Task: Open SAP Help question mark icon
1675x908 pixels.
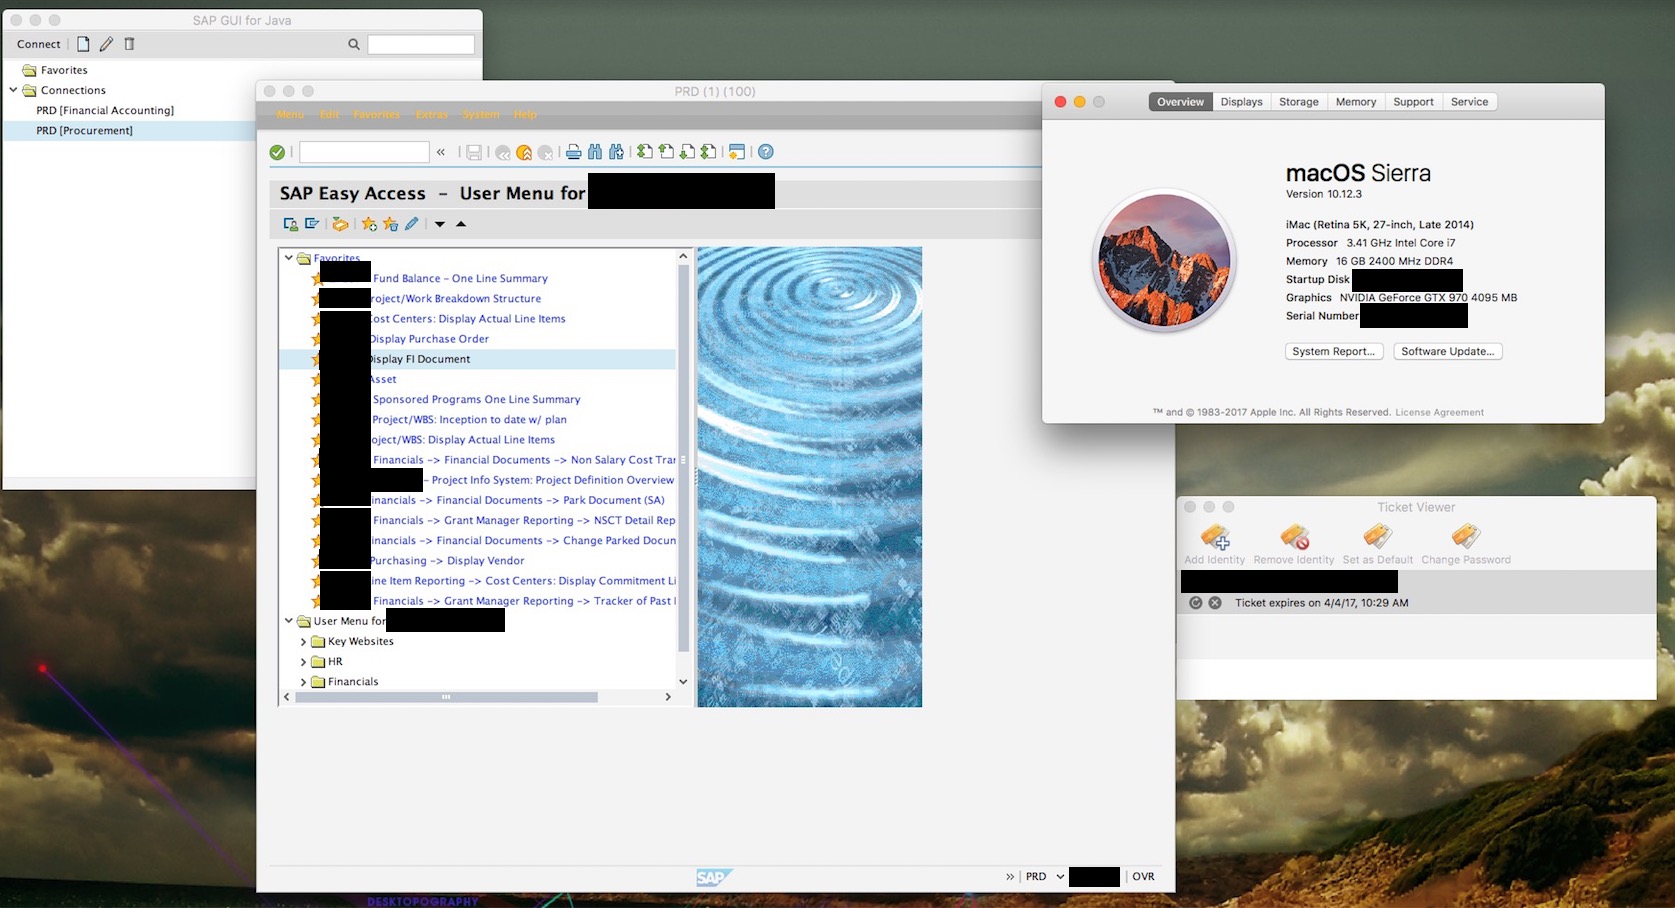Action: tap(766, 152)
